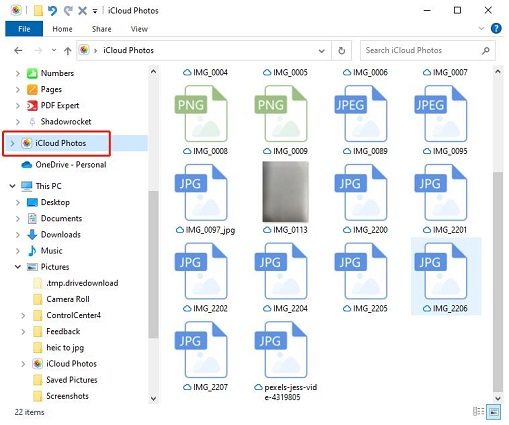Click the blue Help question mark icon
Screen dimensions: 509x425
pos(496,29)
